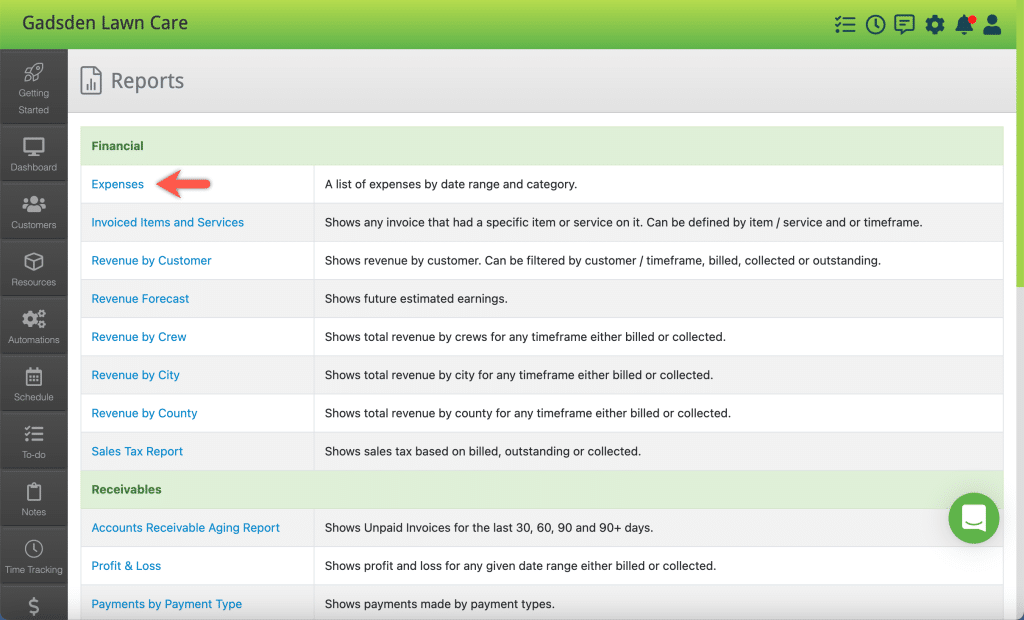Open Invoiced Items and Services report

click(x=167, y=222)
